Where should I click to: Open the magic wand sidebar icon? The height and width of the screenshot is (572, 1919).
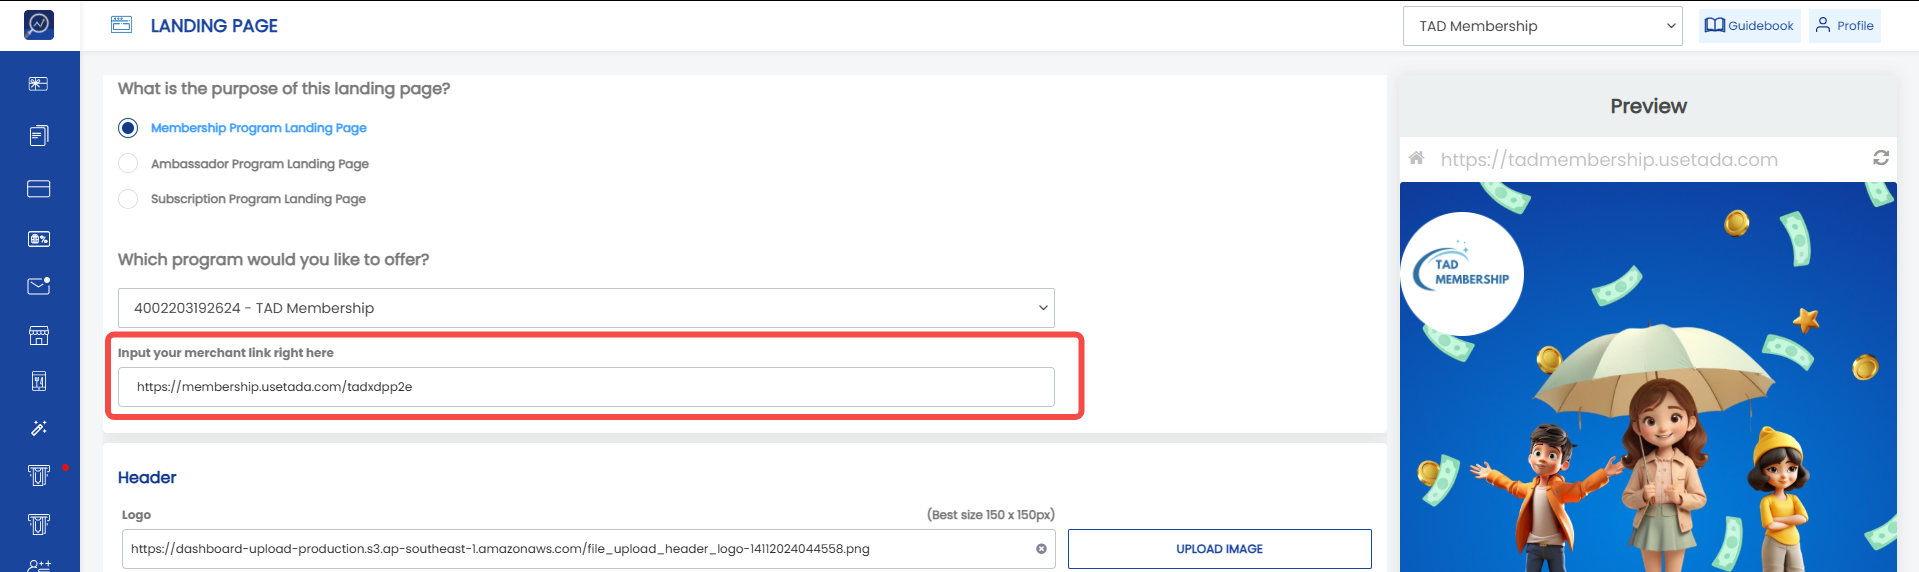(39, 428)
